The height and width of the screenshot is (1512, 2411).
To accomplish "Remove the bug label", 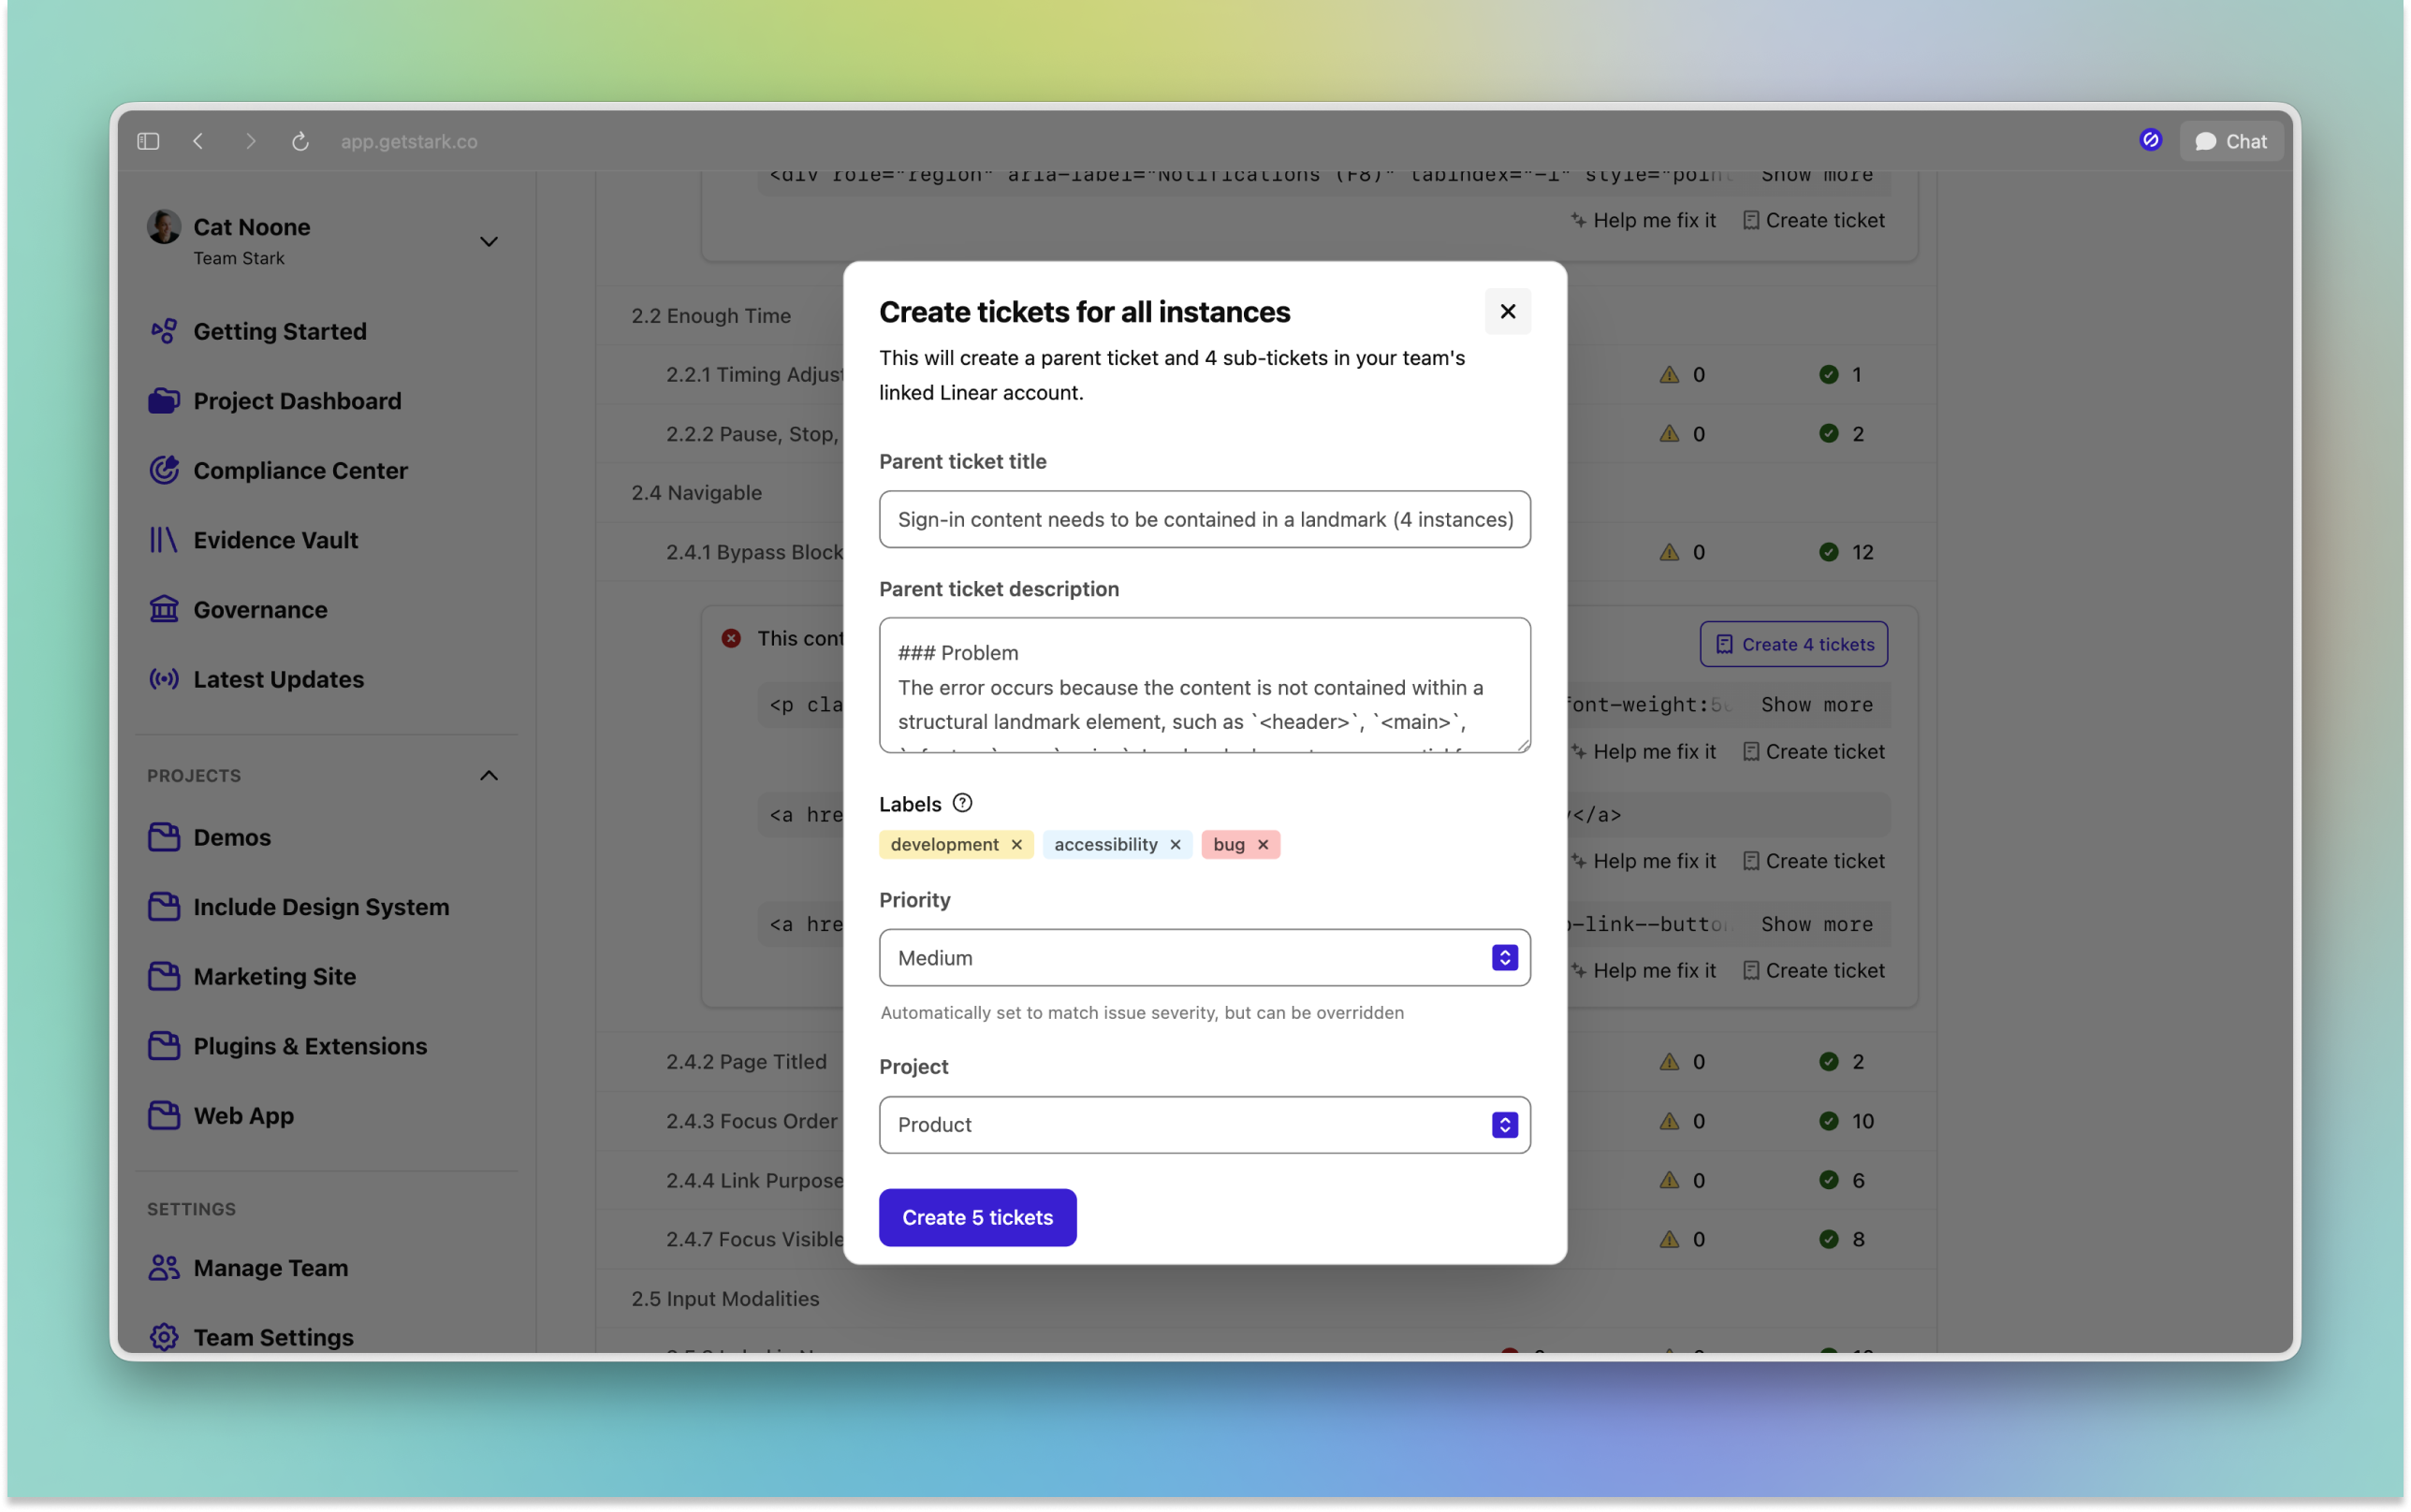I will 1262,845.
